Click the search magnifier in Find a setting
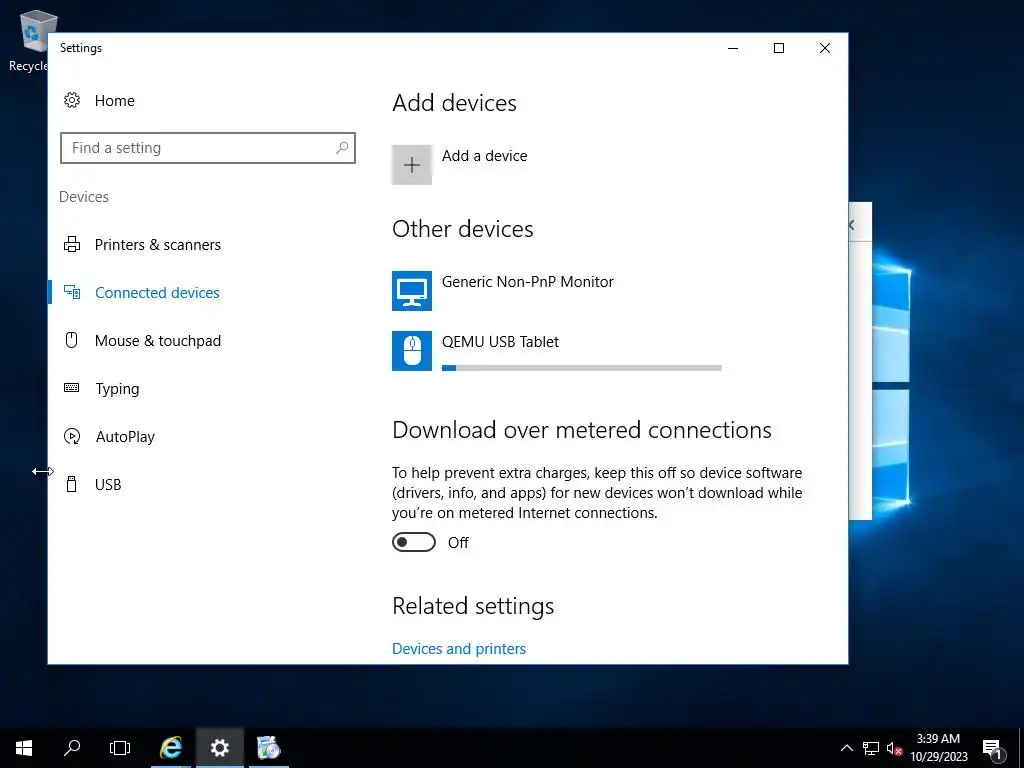Screen dimensions: 1024x768 point(342,148)
